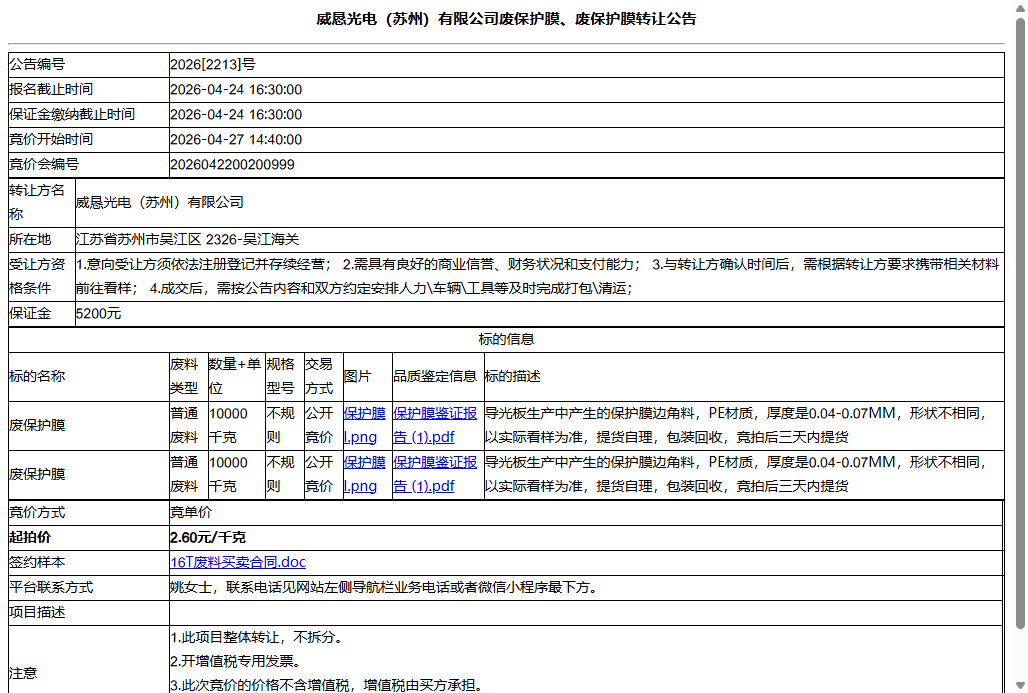Image resolution: width=1028 pixels, height=693 pixels.
Task: Click the second row's 10000 千克 quantity cell
Action: pyautogui.click(x=236, y=475)
